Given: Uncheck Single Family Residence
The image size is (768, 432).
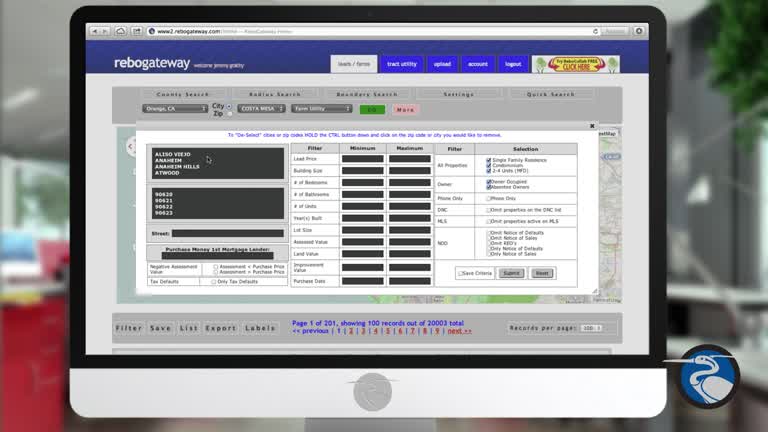Looking at the screenshot, I should click(488, 160).
